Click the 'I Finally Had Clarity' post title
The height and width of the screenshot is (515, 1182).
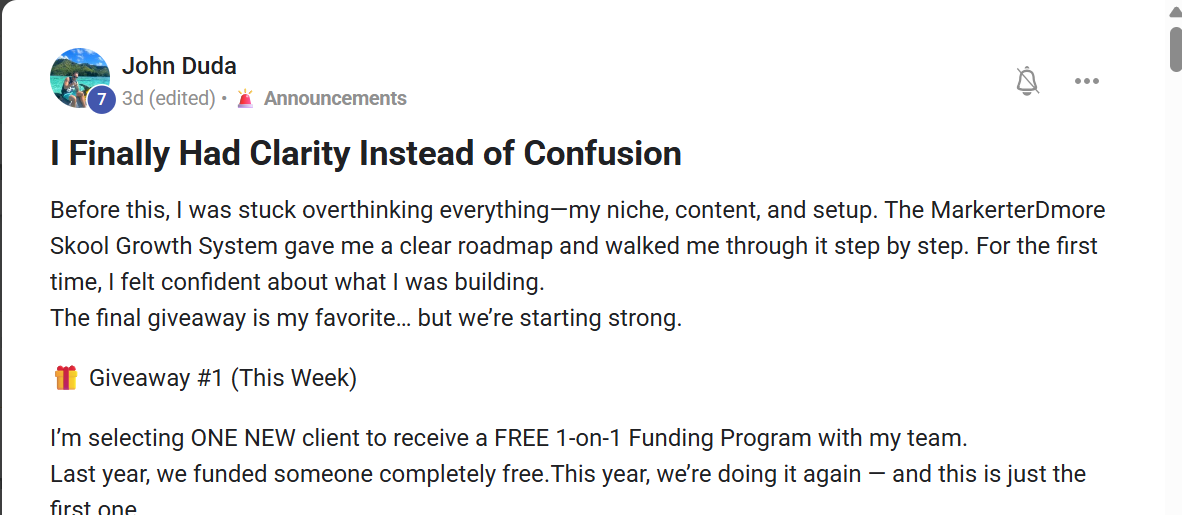pos(366,153)
